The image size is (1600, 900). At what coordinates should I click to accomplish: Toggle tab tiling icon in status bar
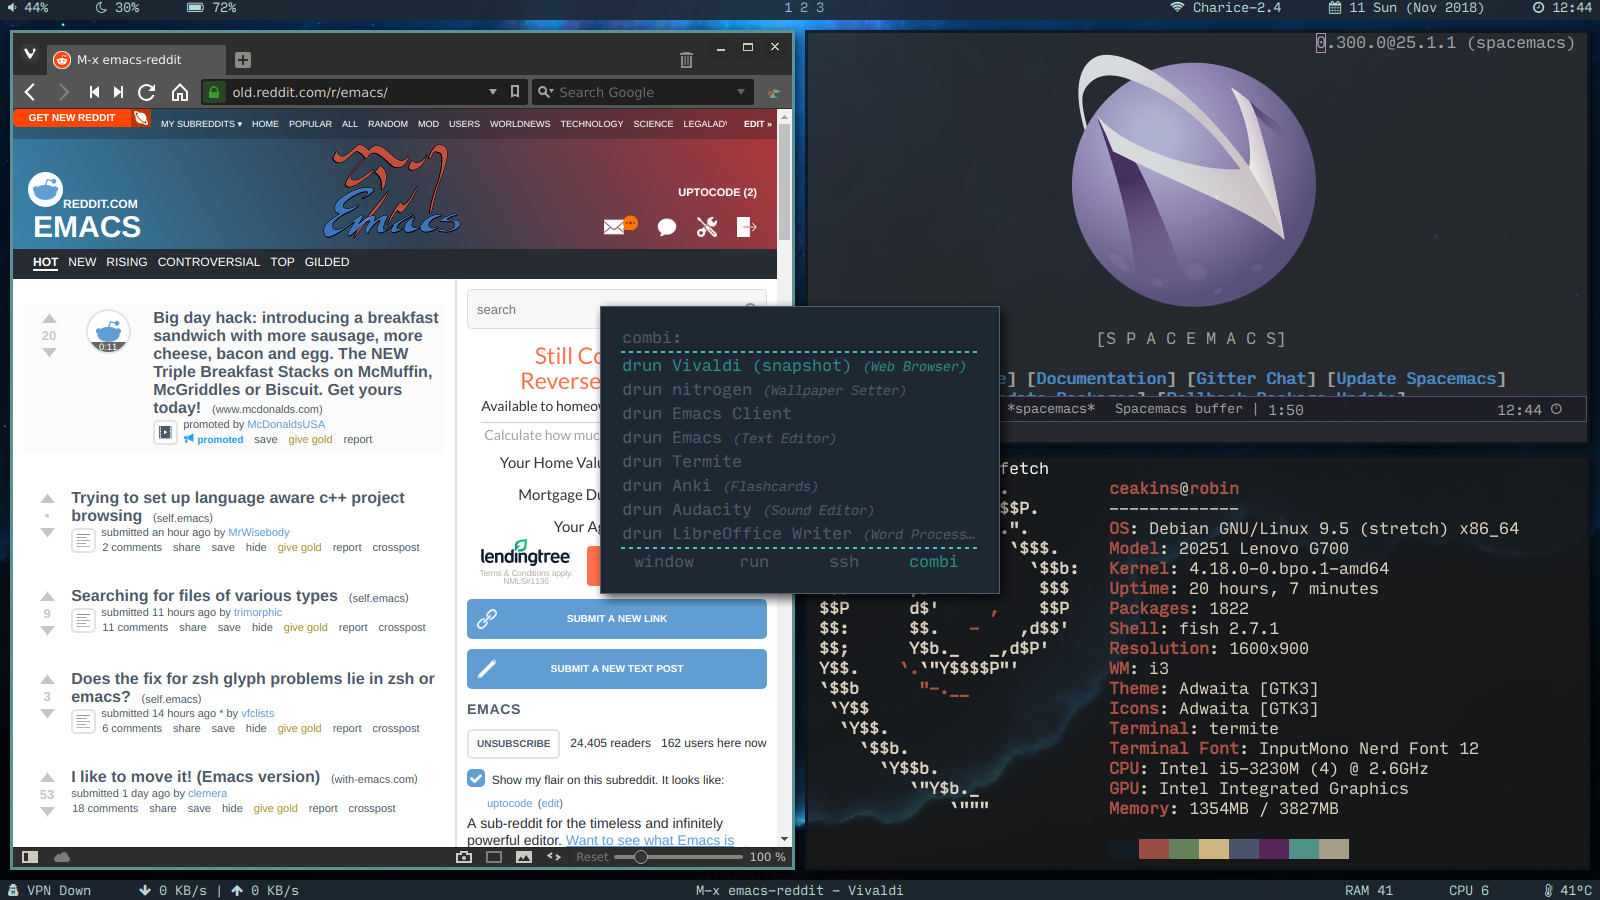(x=494, y=857)
